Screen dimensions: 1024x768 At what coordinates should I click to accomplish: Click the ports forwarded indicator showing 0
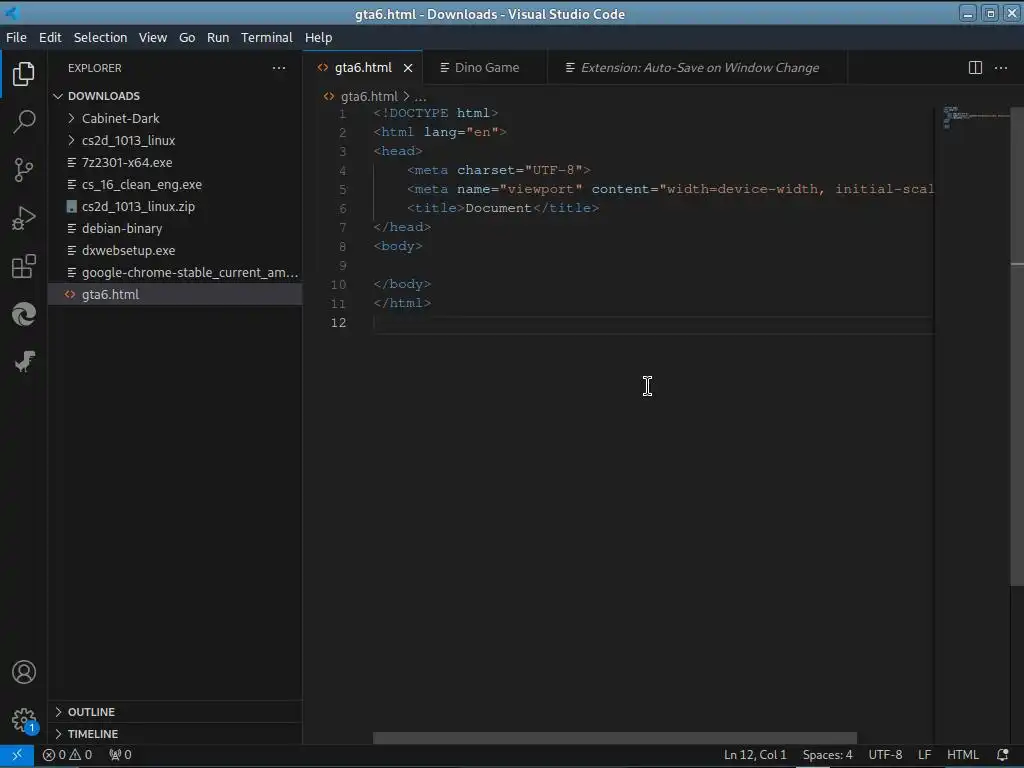coord(120,755)
